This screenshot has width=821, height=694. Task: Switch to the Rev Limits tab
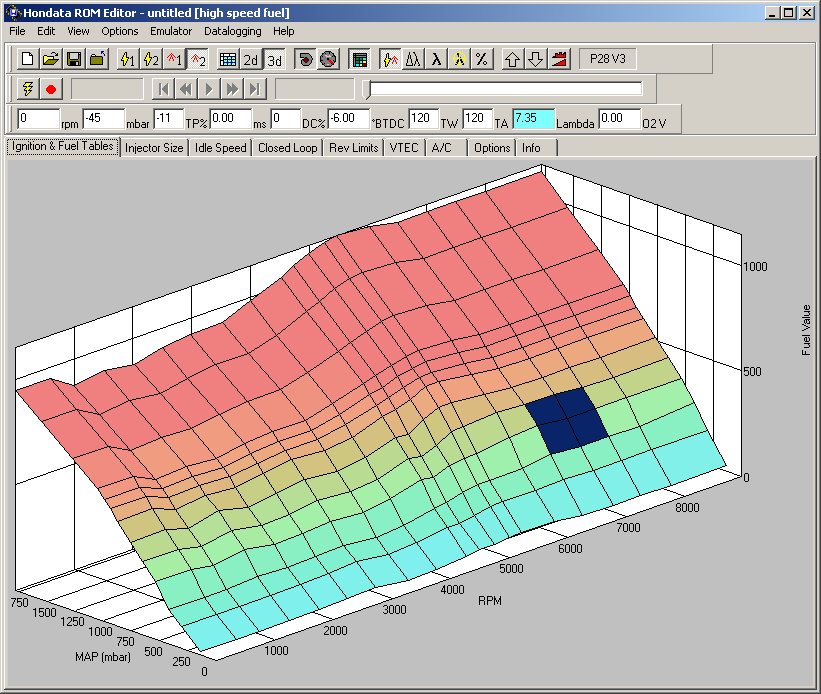[x=354, y=148]
